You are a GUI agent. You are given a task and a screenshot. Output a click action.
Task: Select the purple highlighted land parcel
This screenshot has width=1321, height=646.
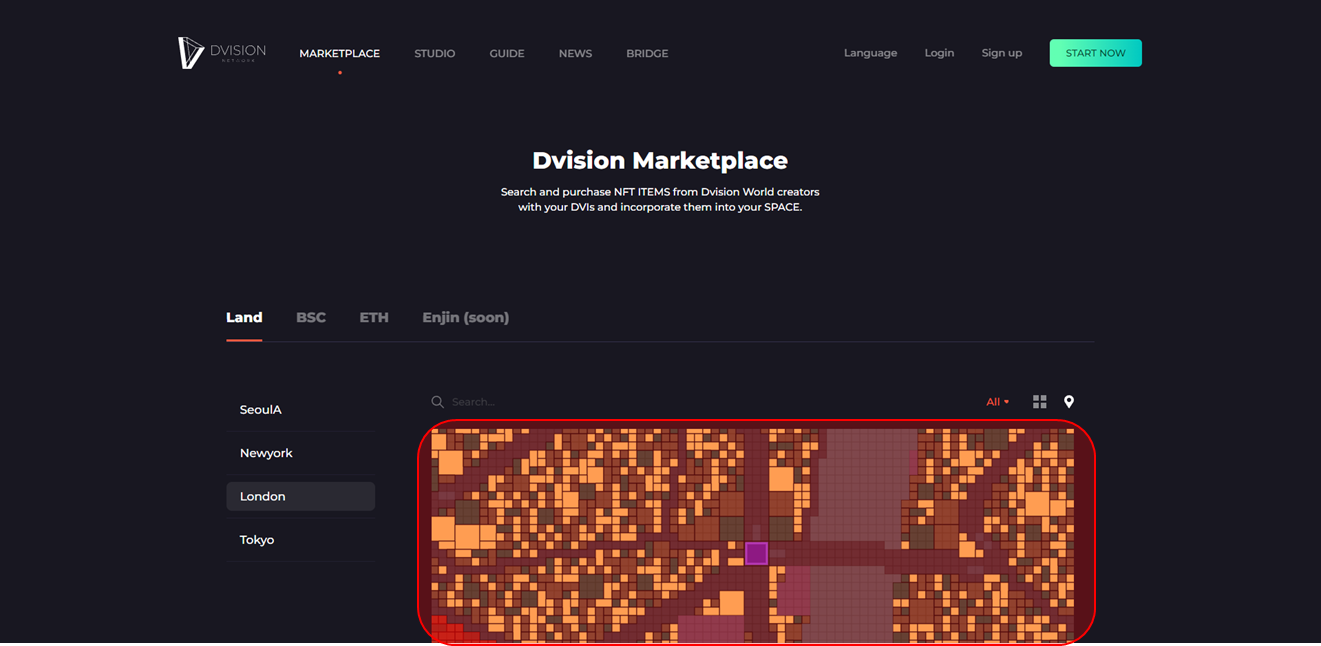756,553
